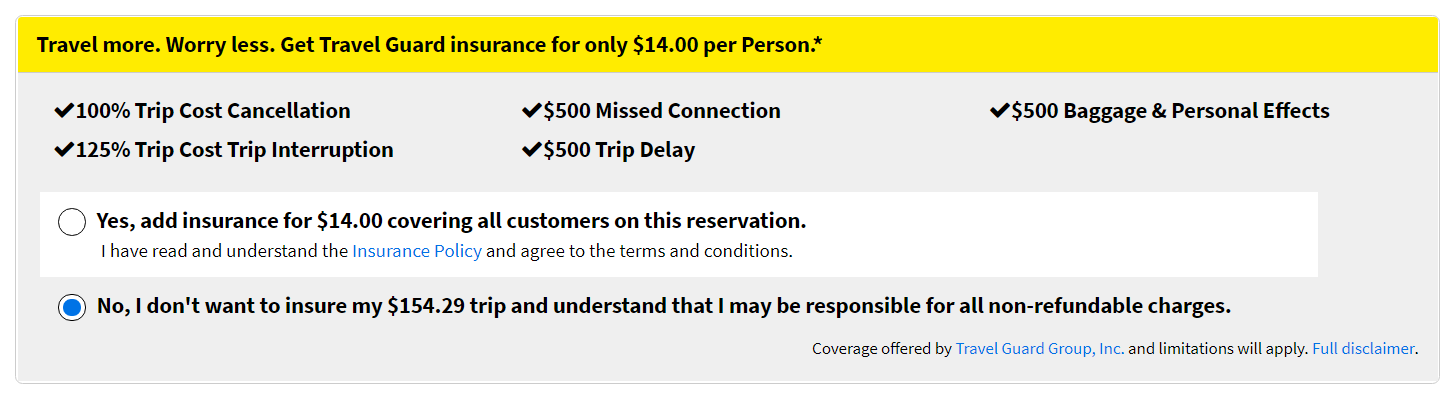This screenshot has height=403, width=1456.
Task: Click the $500 Baggage & Personal Effects text
Action: [x=1170, y=111]
